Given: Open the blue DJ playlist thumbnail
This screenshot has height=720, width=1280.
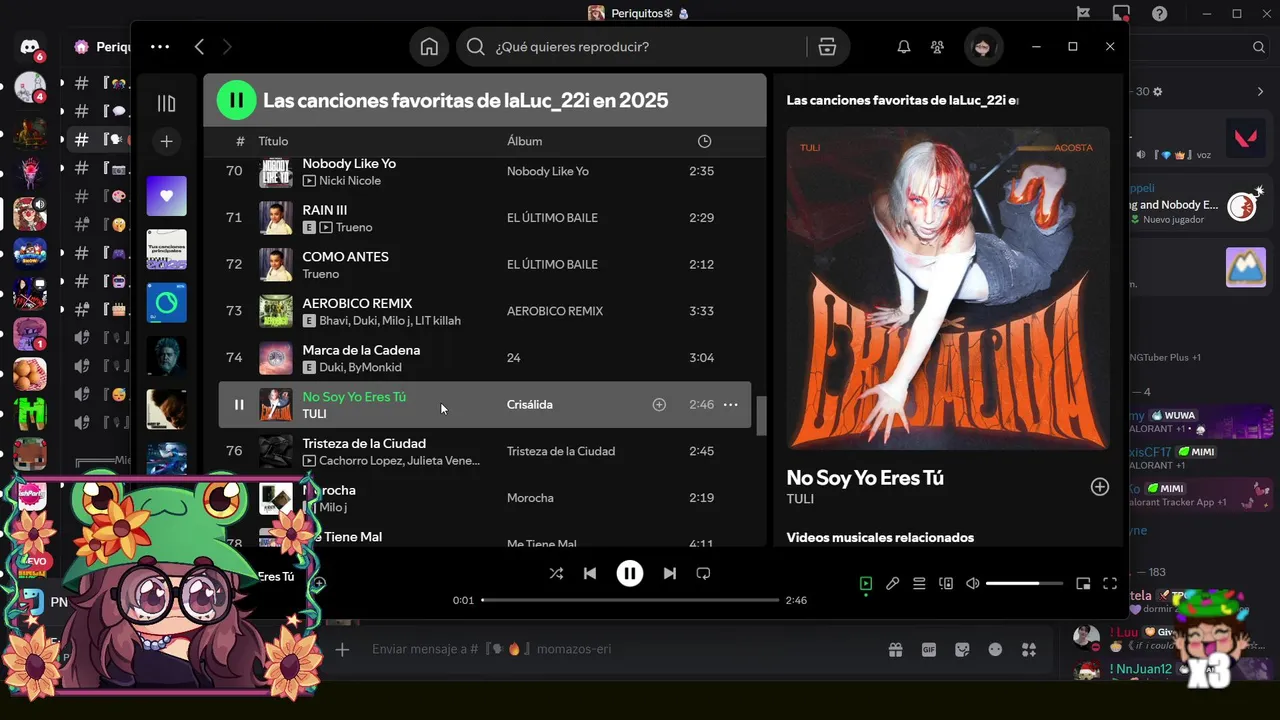Looking at the screenshot, I should pyautogui.click(x=166, y=302).
